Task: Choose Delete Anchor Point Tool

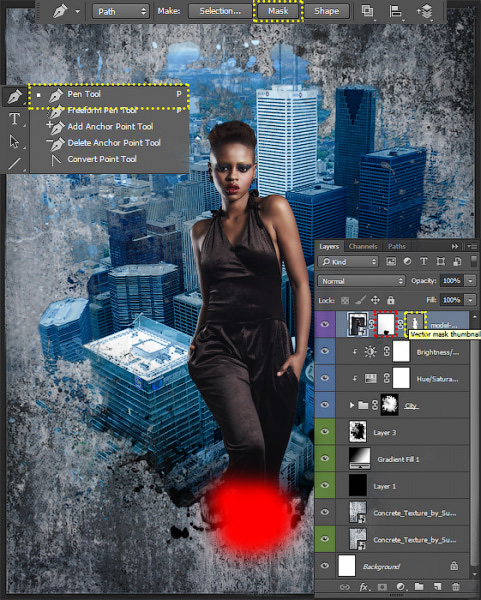Action: click(x=109, y=143)
